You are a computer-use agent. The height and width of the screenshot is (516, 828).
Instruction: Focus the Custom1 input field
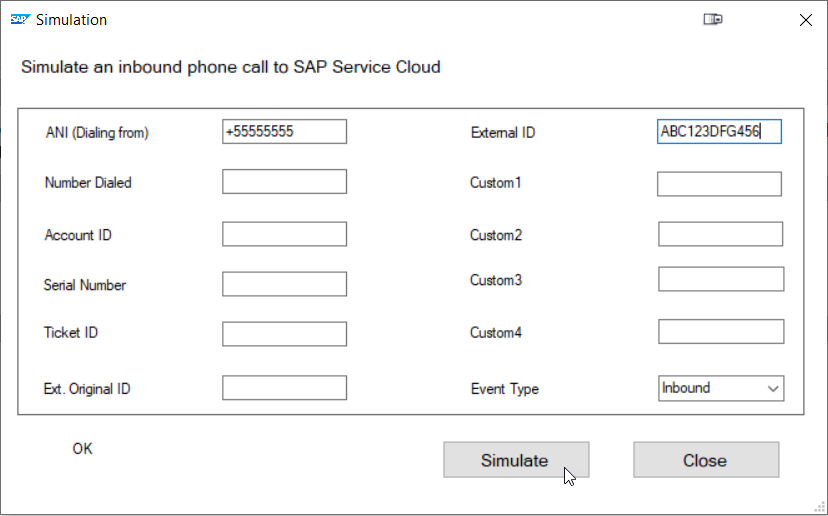click(719, 184)
